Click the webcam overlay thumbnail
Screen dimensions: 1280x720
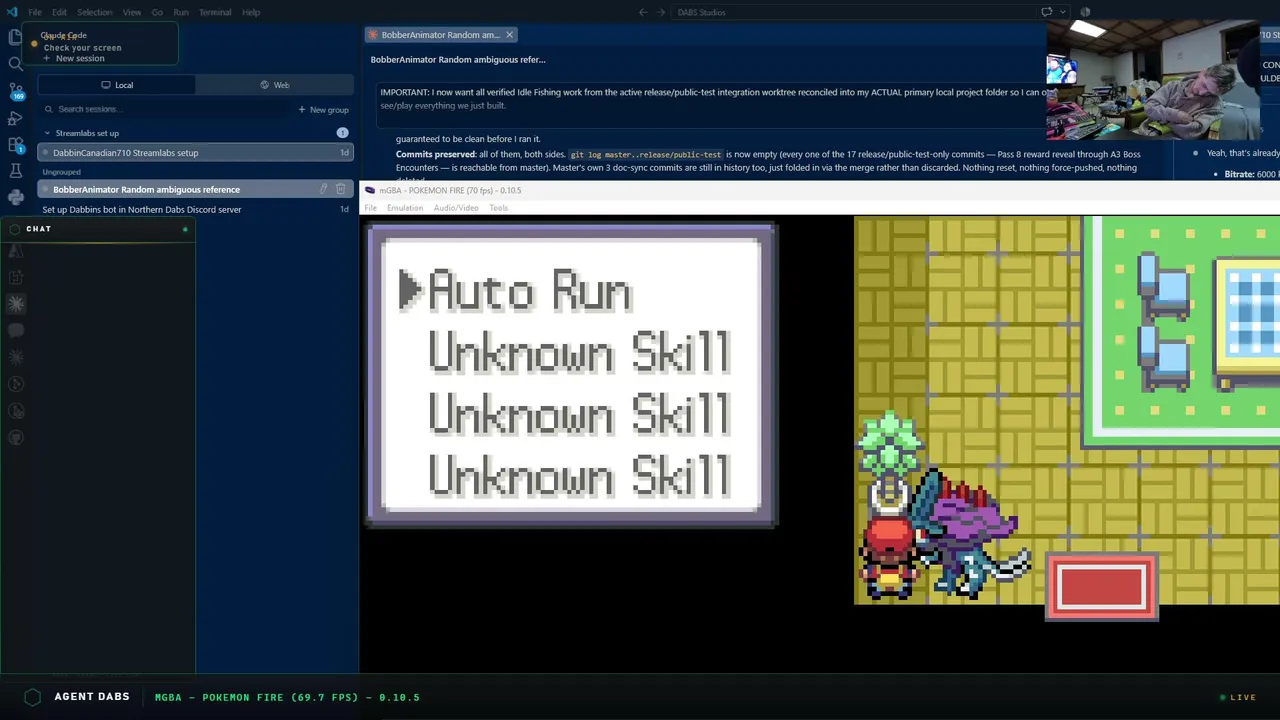click(1154, 80)
